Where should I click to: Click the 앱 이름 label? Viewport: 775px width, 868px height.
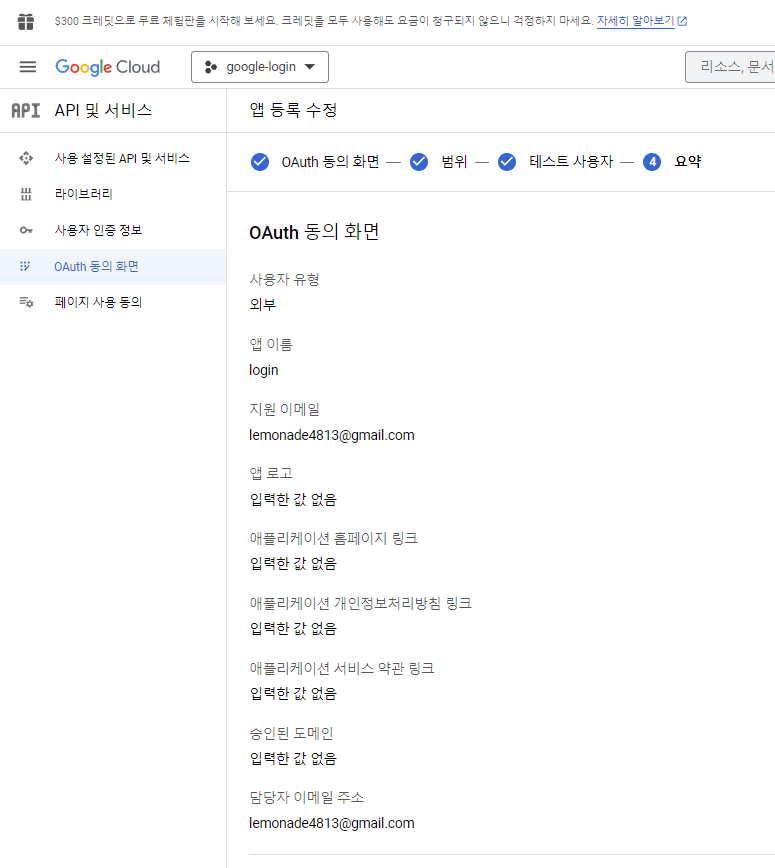pyautogui.click(x=271, y=345)
